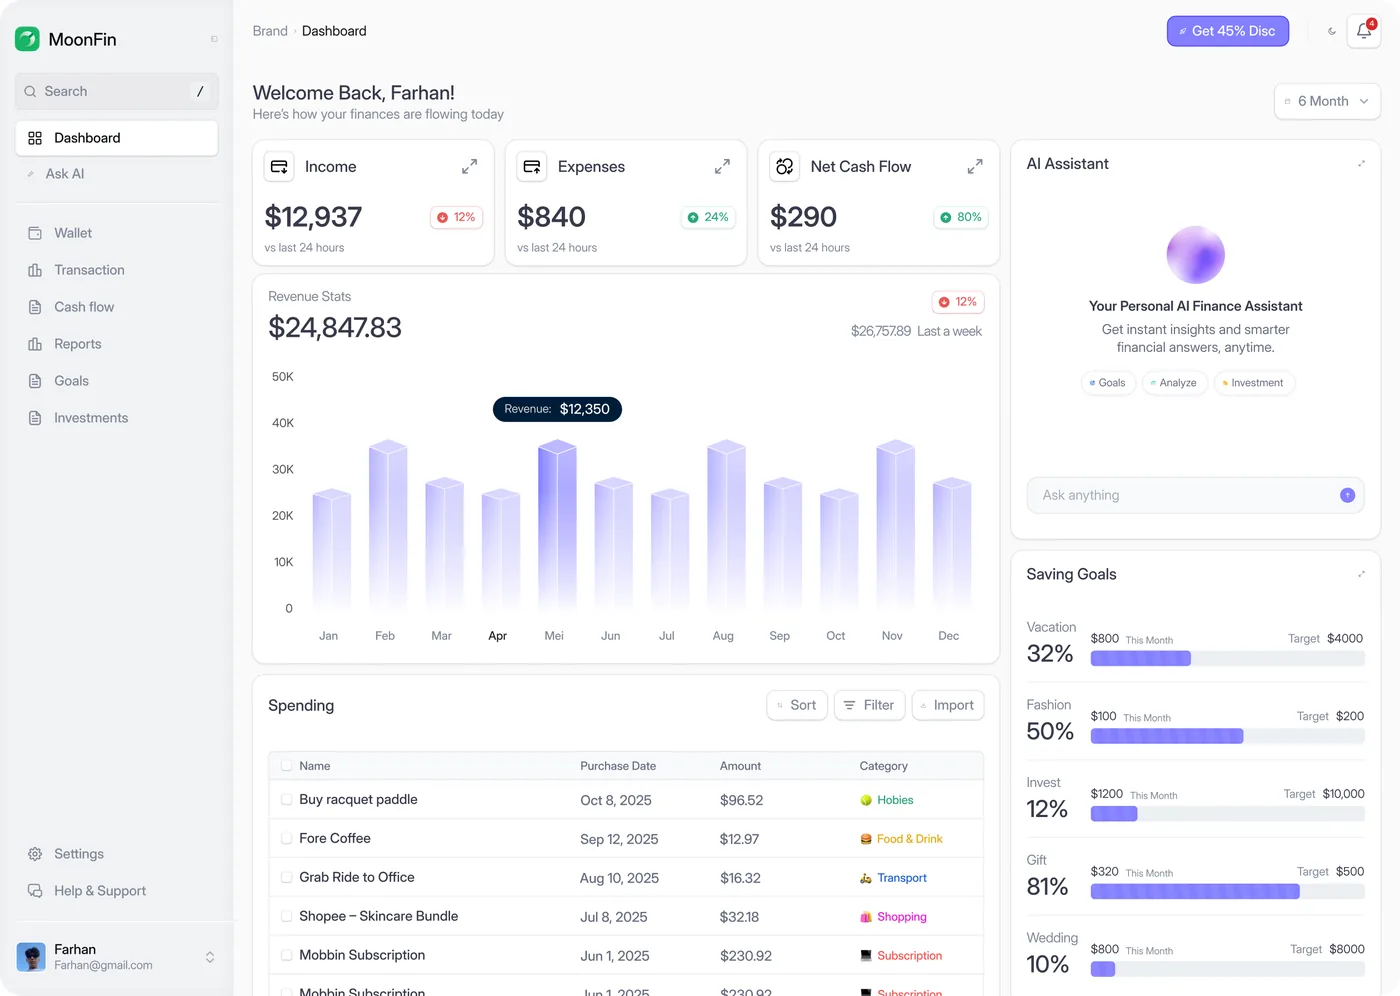Click the Transaction sidebar icon

[35, 270]
